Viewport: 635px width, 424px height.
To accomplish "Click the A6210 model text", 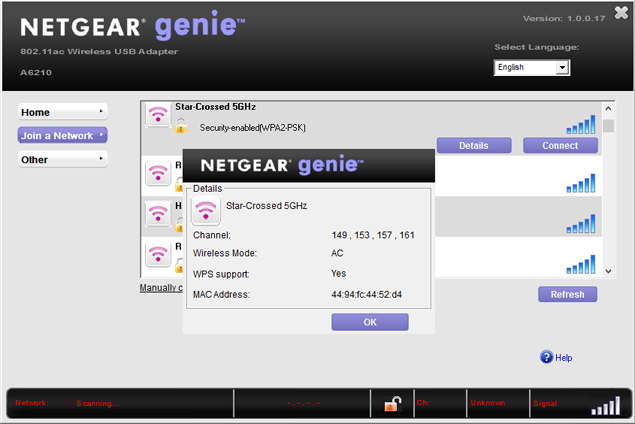I will 36,72.
